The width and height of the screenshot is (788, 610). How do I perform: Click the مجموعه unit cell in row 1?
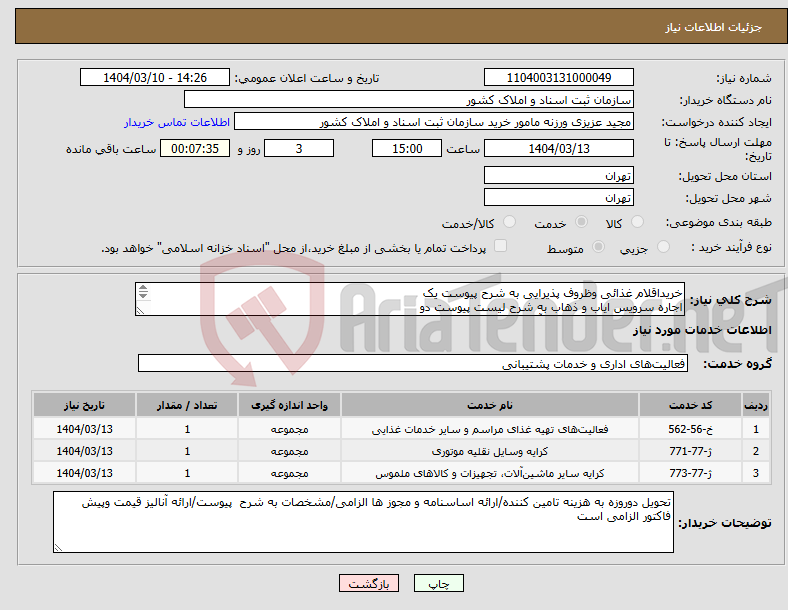pyautogui.click(x=289, y=429)
